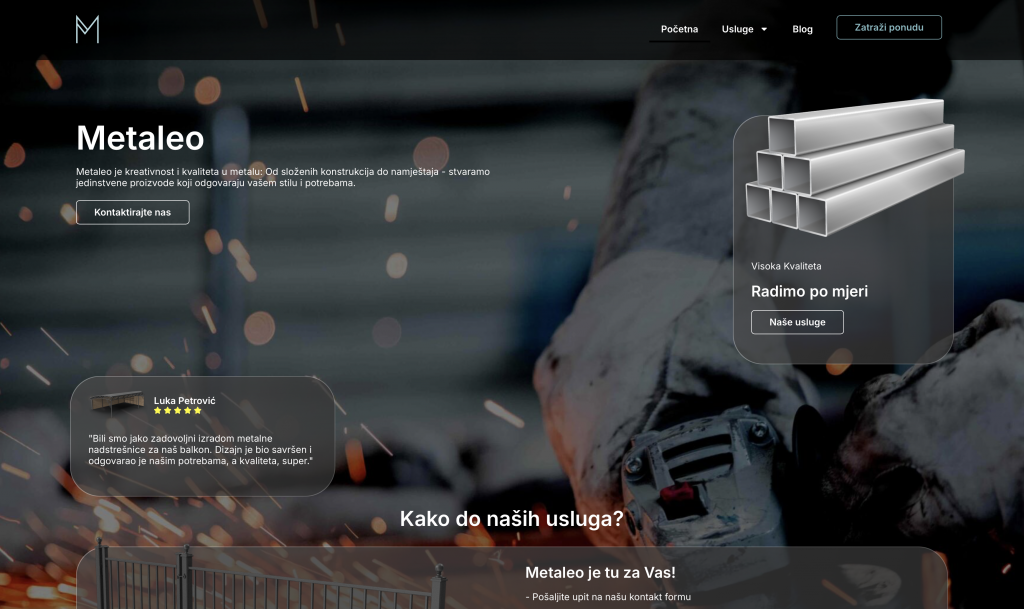Click the fifth yellow star in the rating
Screen dimensions: 1024x609
tap(197, 410)
